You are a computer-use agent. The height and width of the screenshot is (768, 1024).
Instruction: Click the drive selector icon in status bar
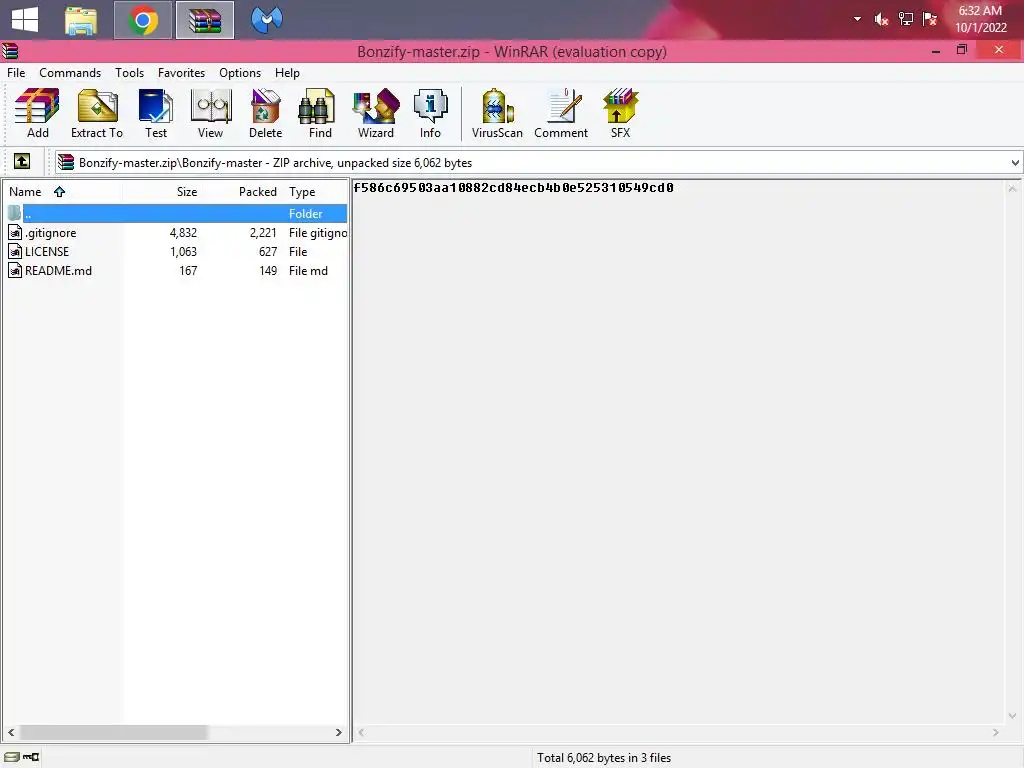coord(12,757)
